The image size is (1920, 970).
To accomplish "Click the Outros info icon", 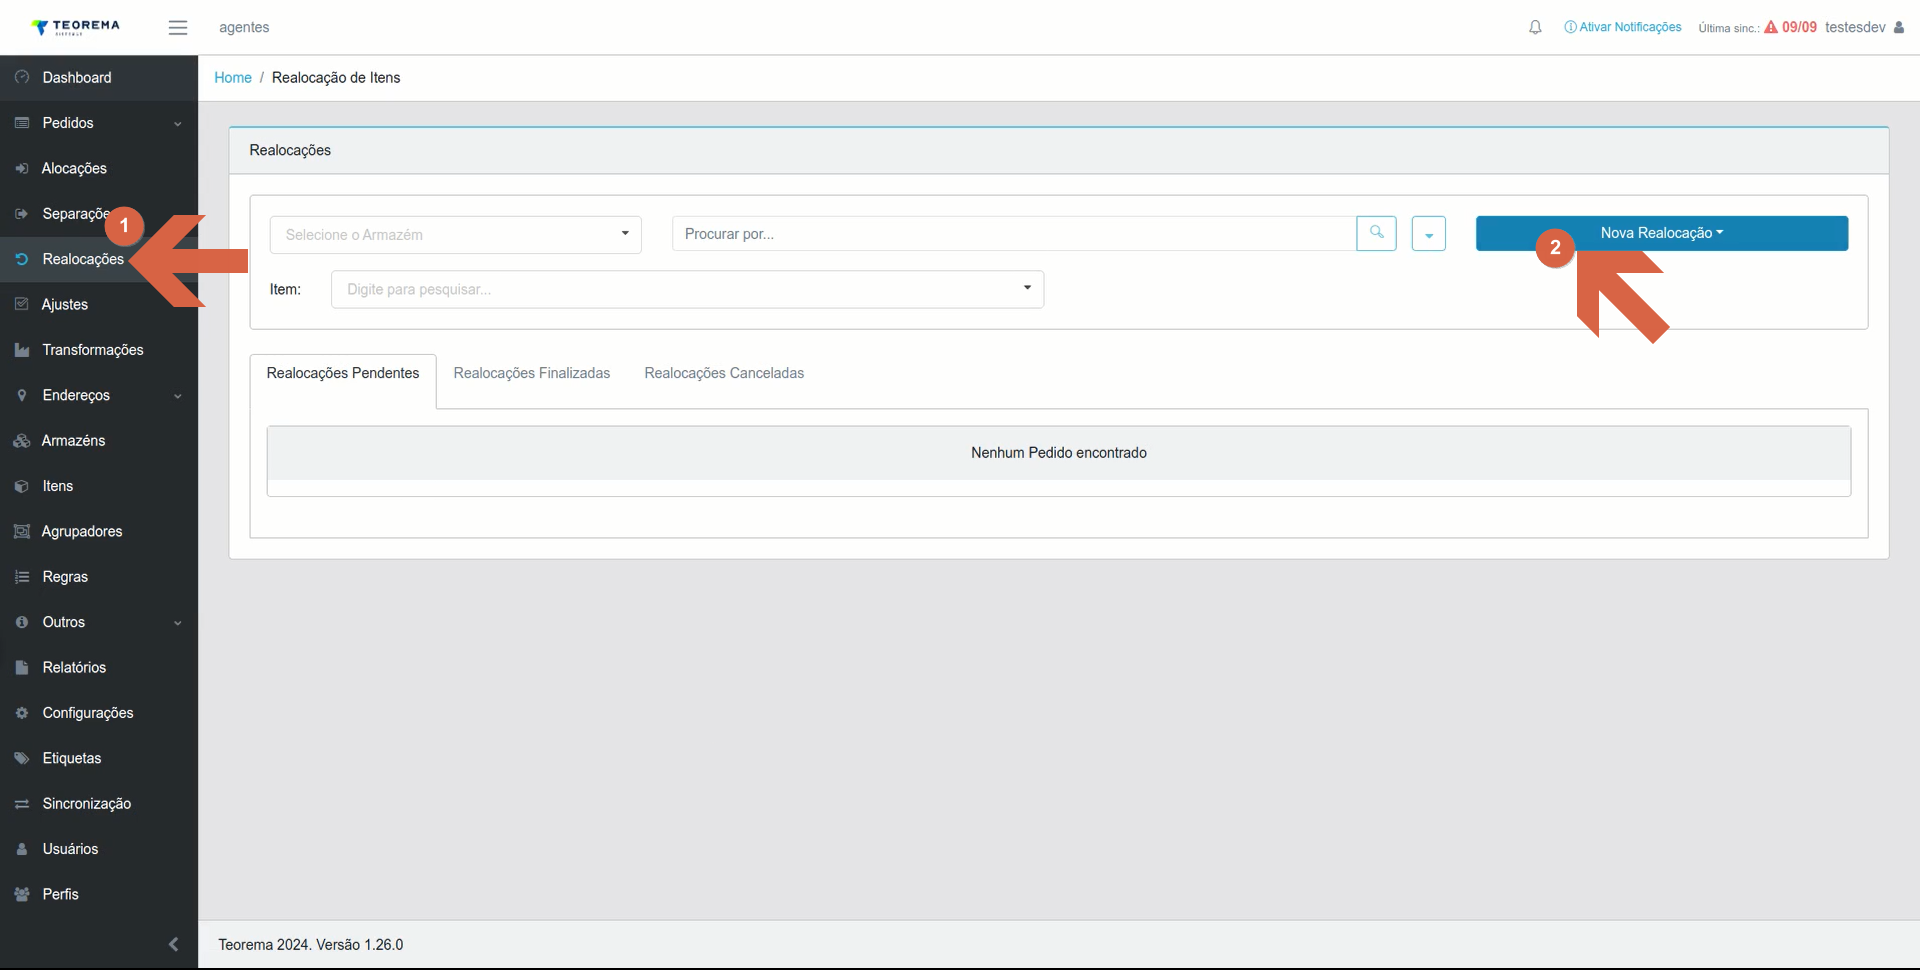I will [x=22, y=622].
